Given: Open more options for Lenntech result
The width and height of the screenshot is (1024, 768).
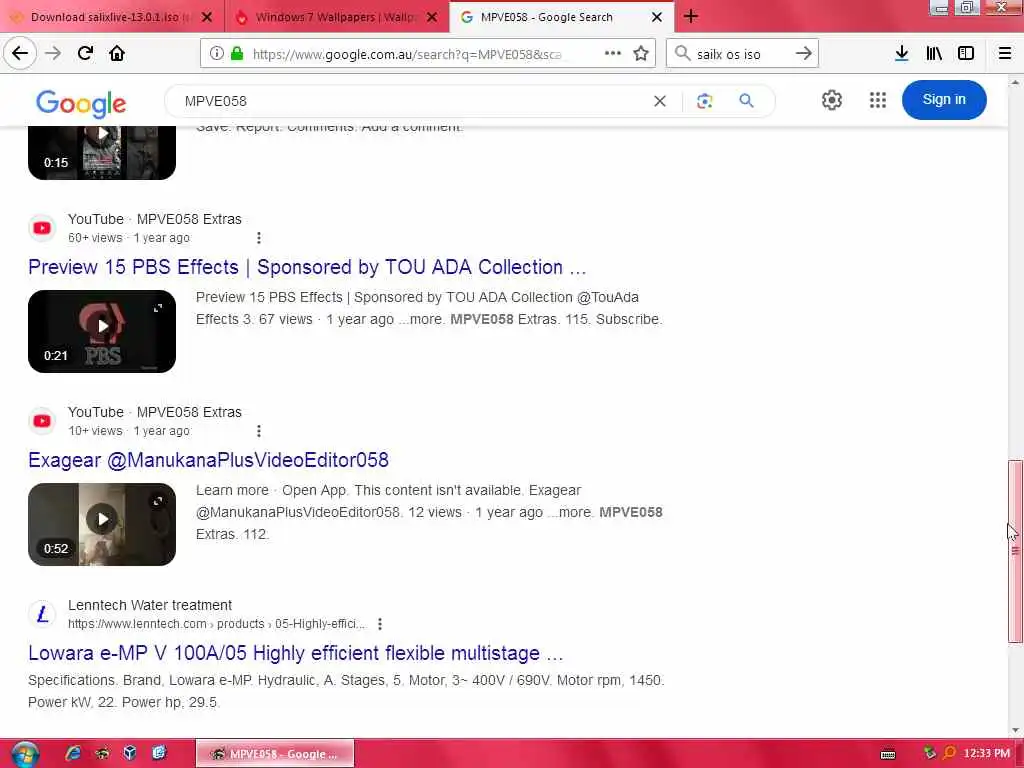Looking at the screenshot, I should (379, 624).
